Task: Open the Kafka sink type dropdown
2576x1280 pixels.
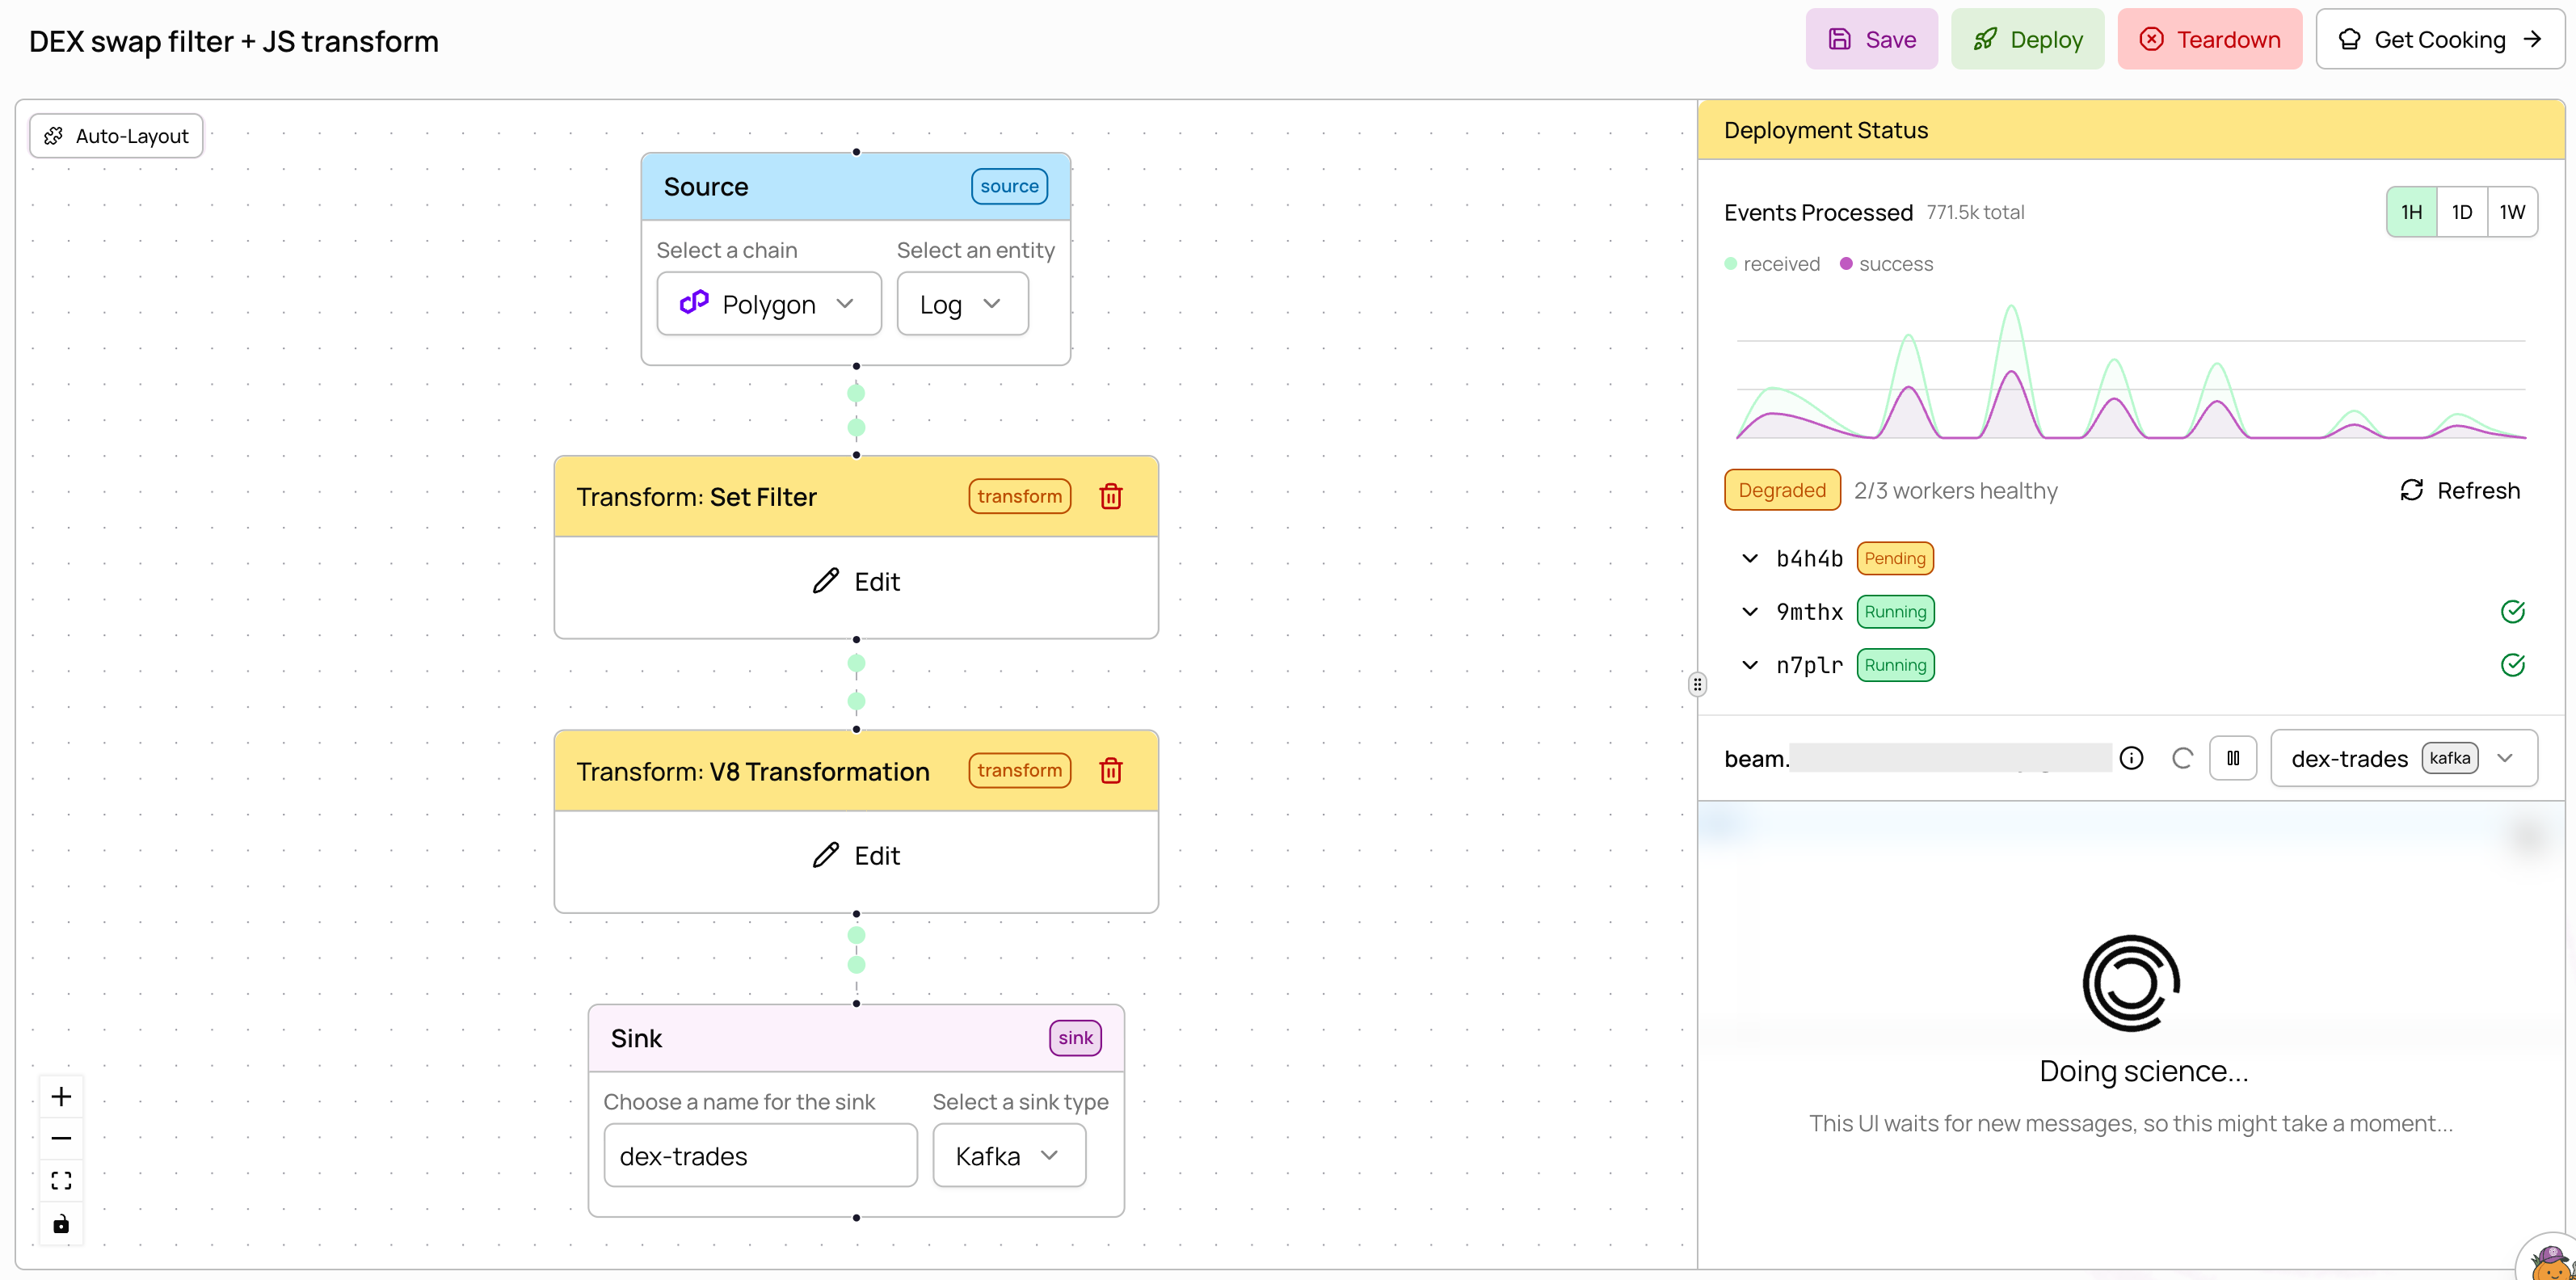Action: click(1008, 1155)
